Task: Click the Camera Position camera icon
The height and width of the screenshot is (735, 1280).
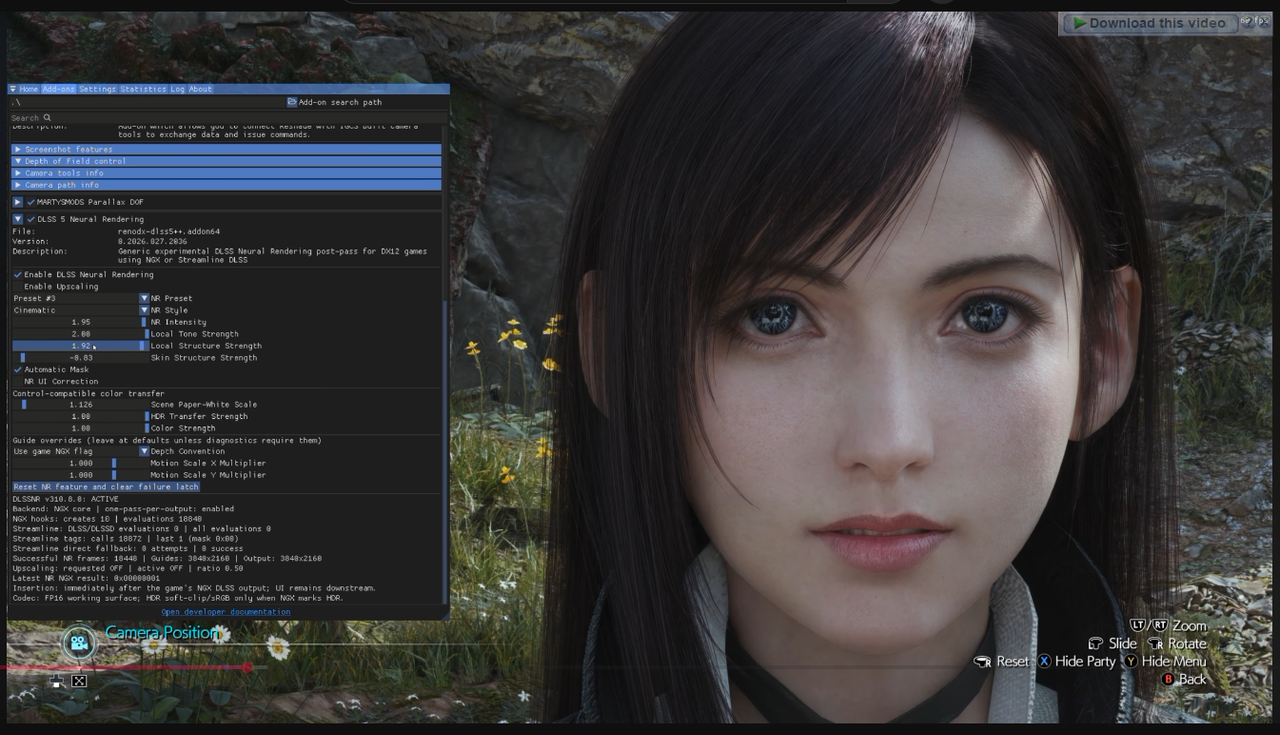Action: [80, 643]
